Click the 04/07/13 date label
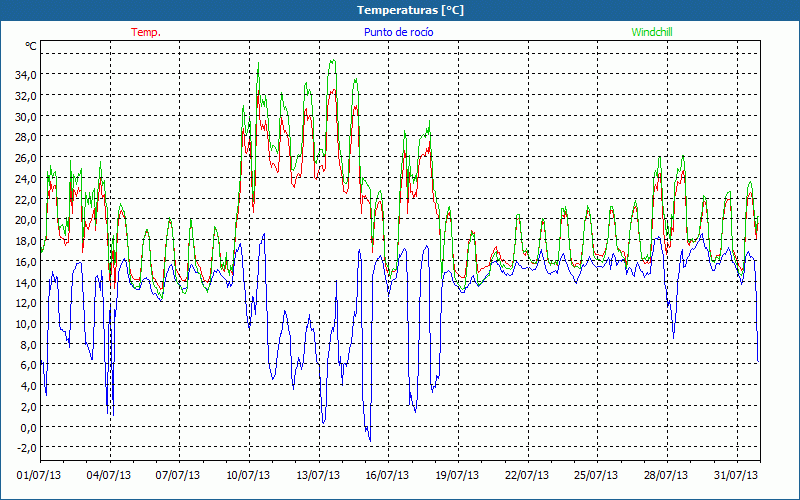 click(109, 476)
